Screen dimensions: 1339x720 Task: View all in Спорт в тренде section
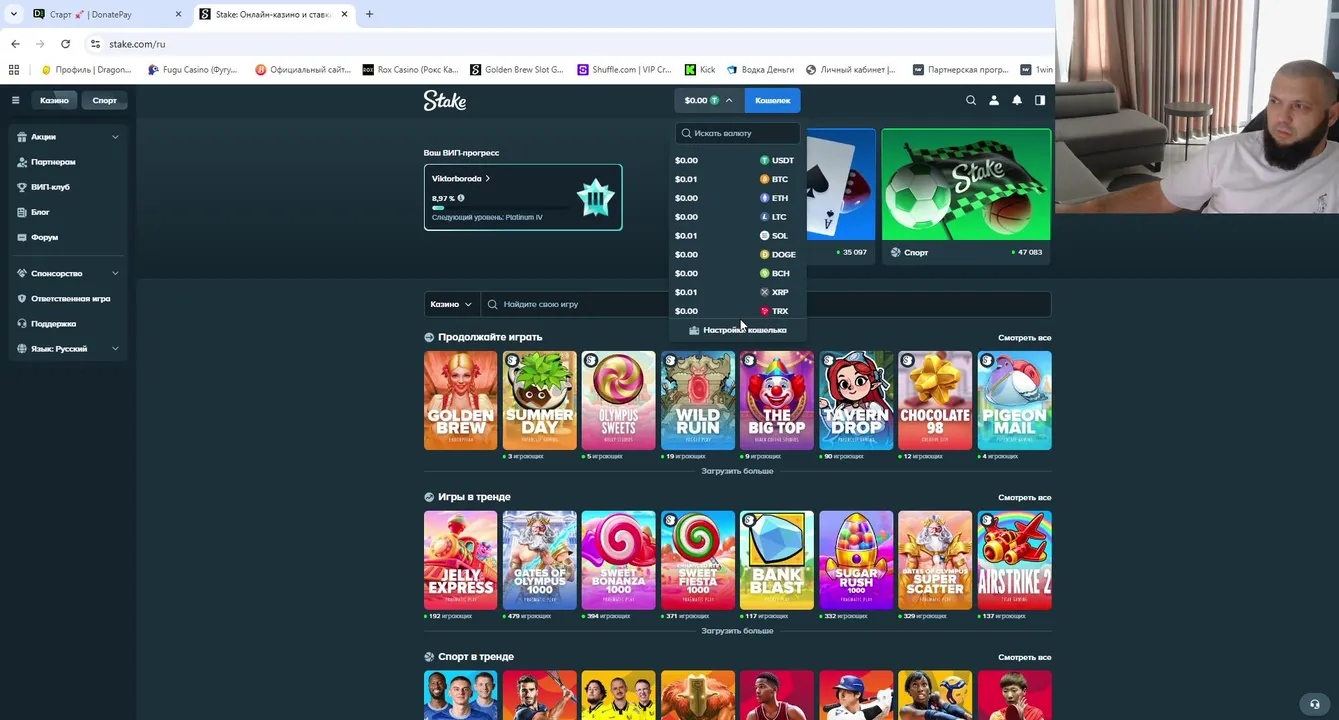(1024, 657)
